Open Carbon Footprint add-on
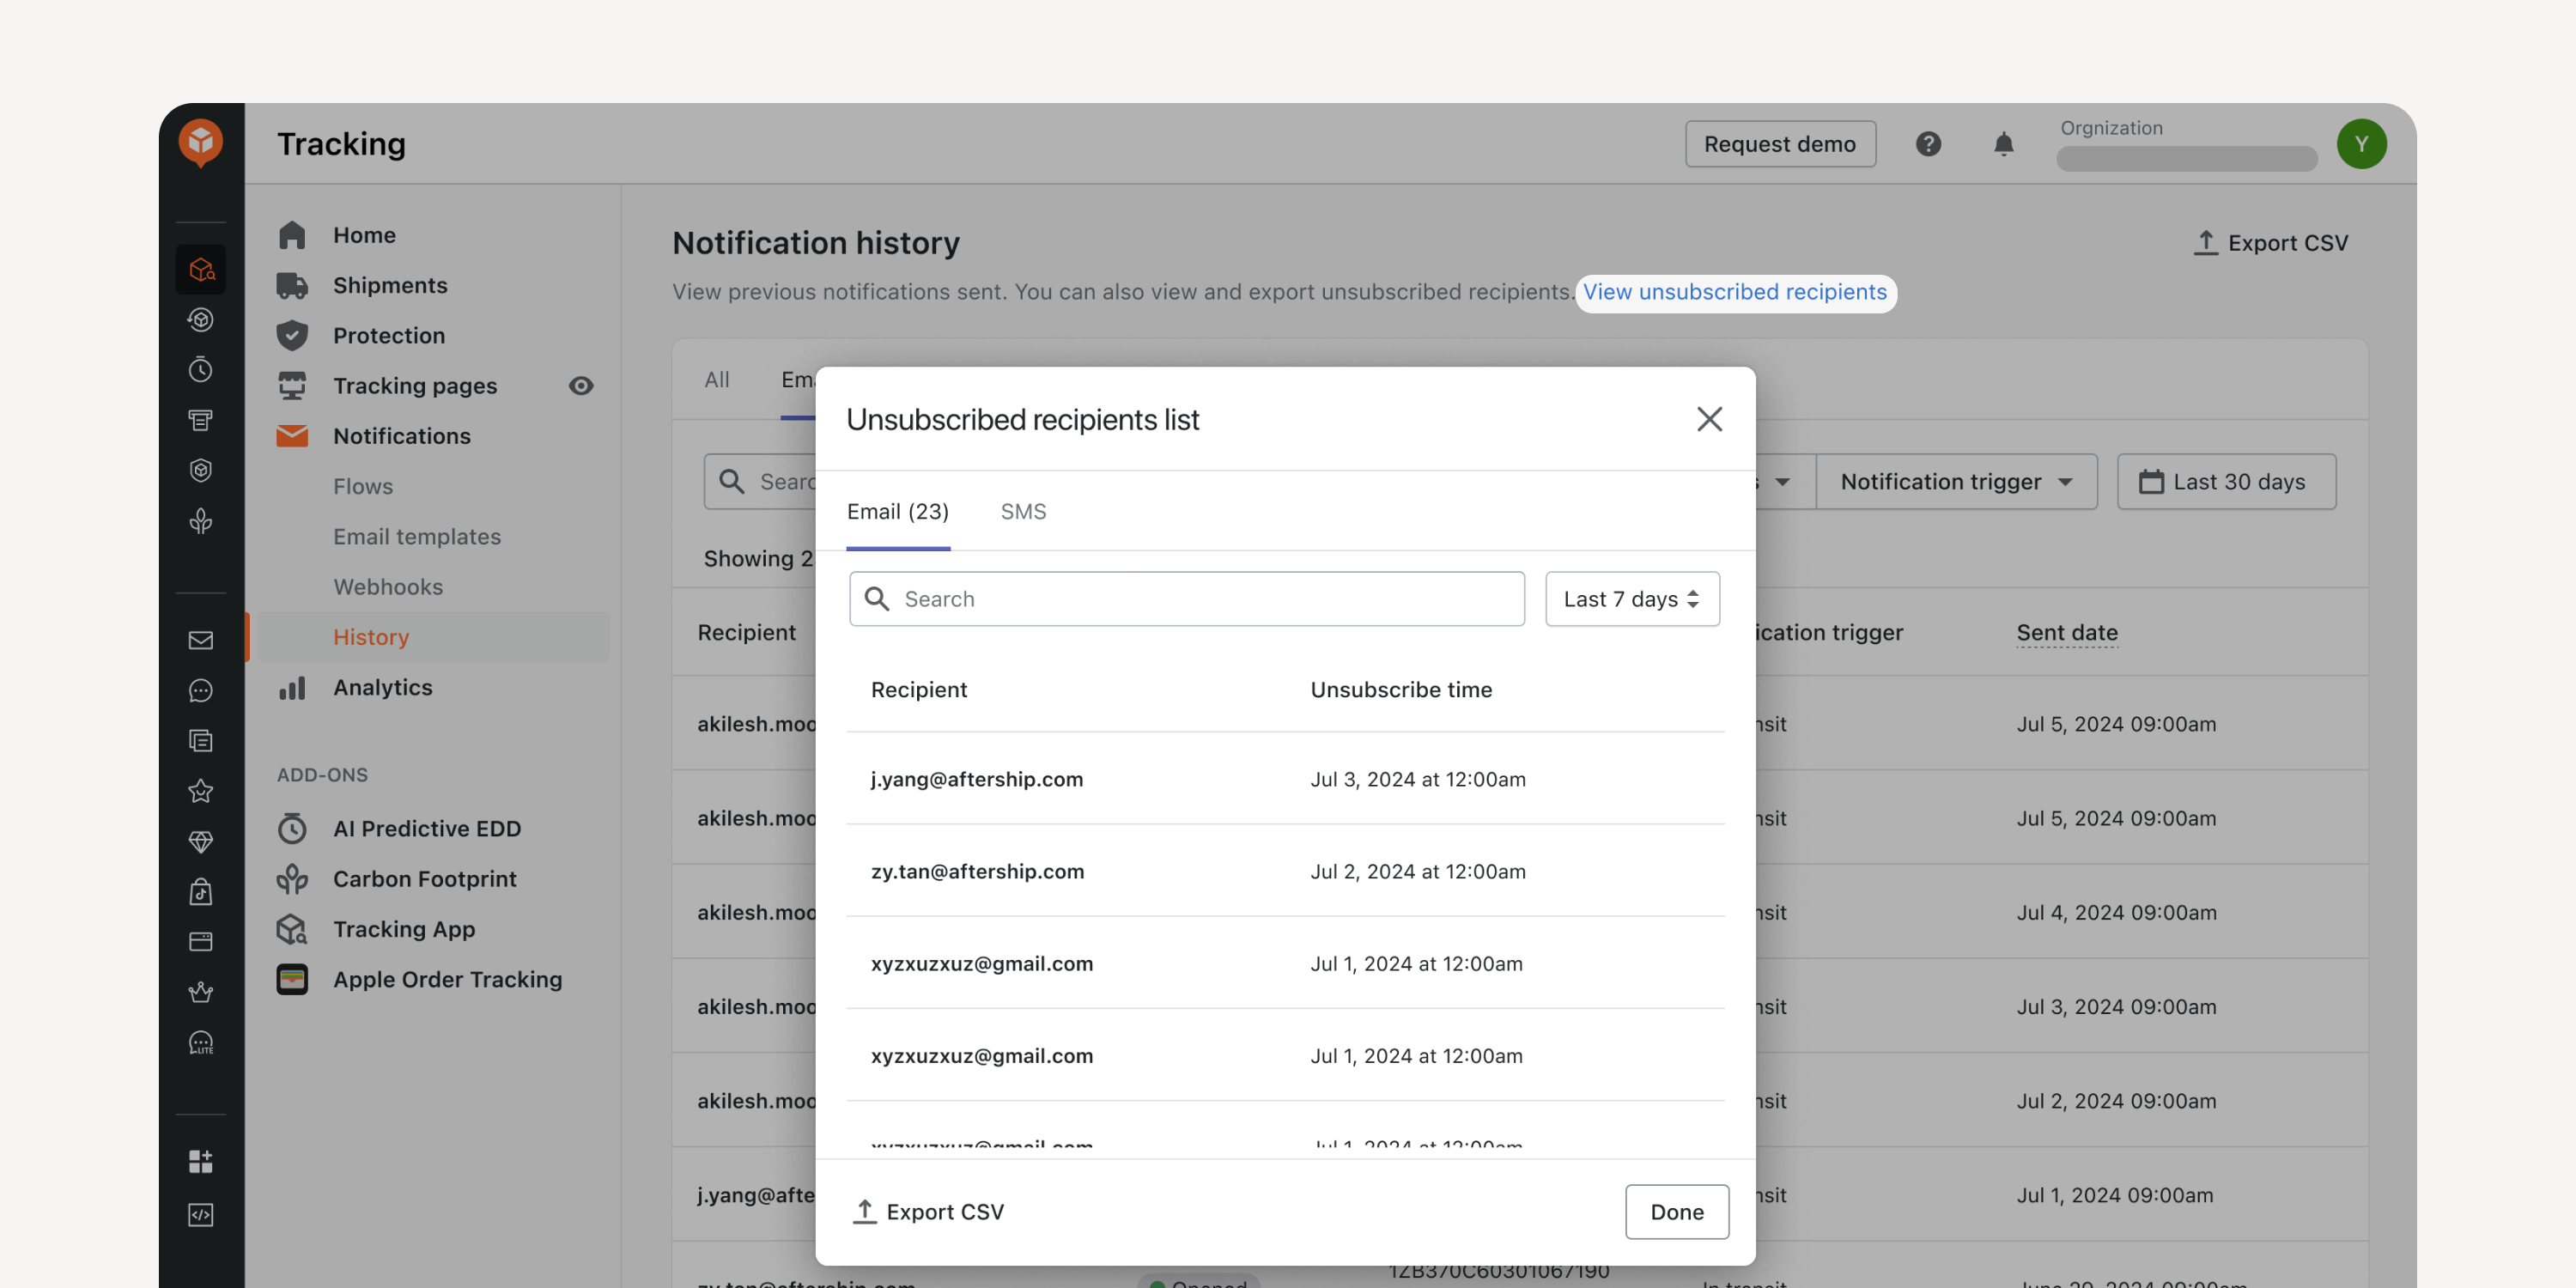 (x=424, y=879)
